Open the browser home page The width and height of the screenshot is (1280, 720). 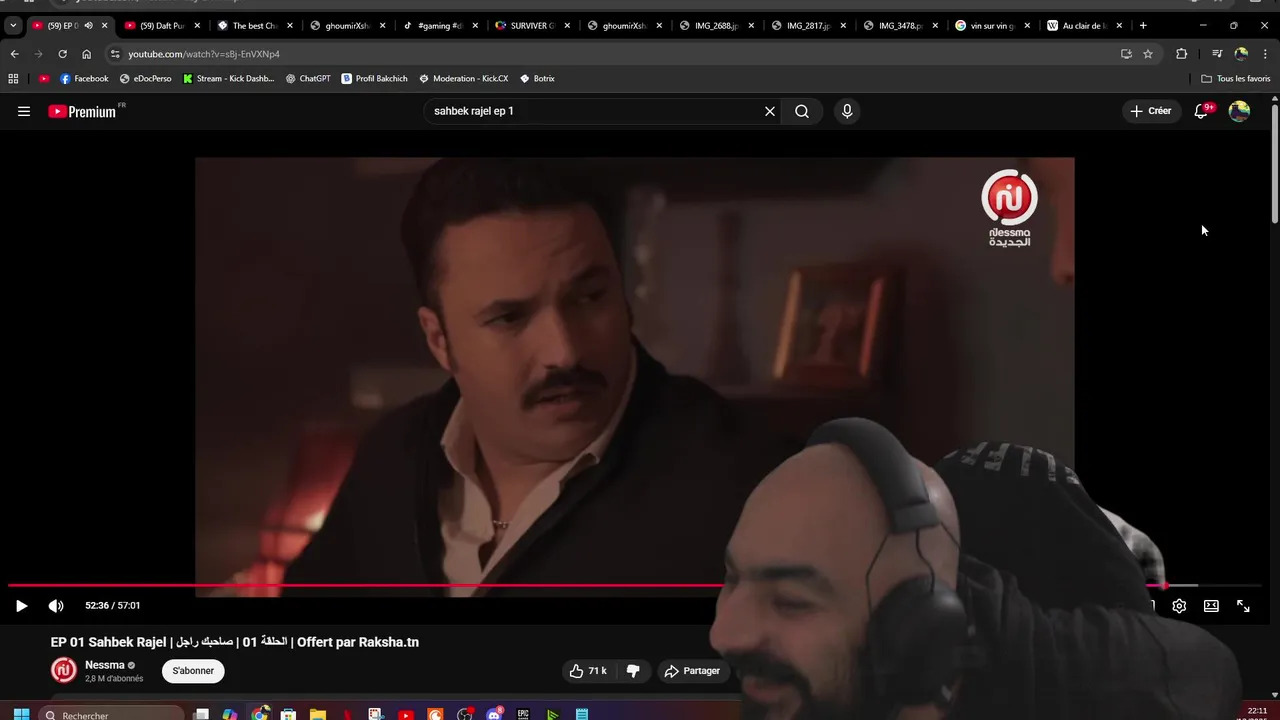(86, 54)
